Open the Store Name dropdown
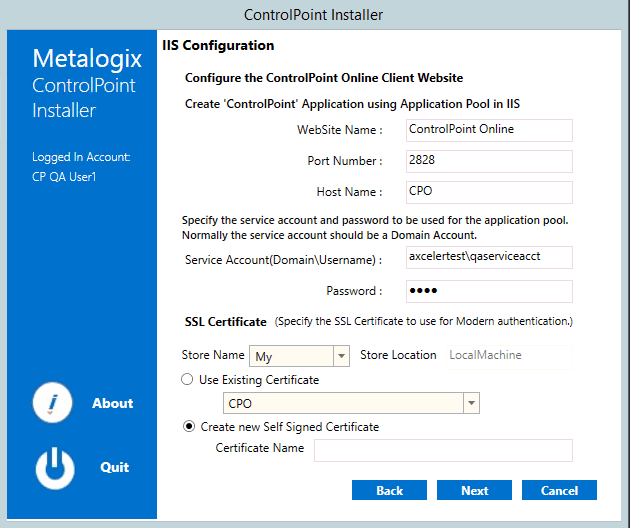The image size is (630, 528). coord(340,356)
